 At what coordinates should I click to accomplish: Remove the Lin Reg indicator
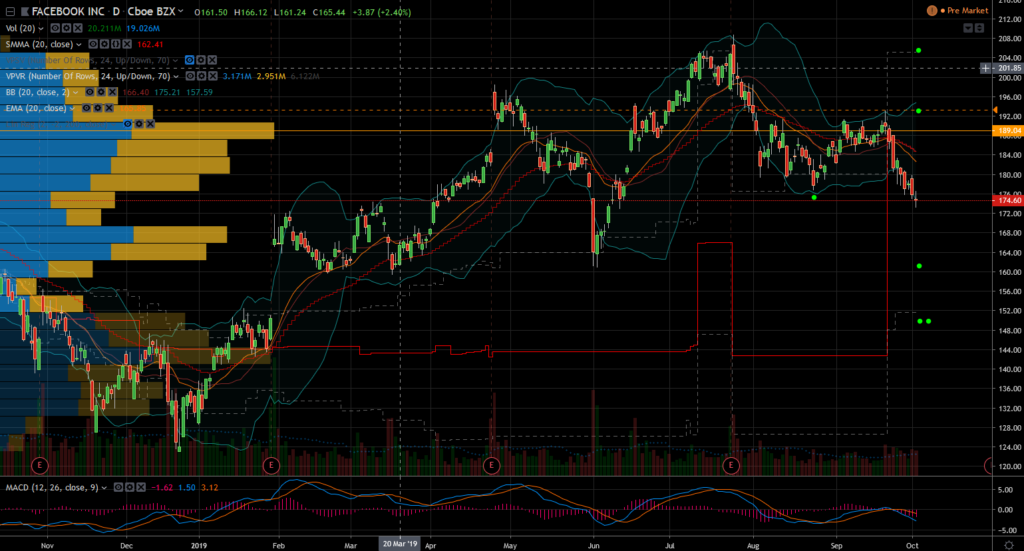150,123
